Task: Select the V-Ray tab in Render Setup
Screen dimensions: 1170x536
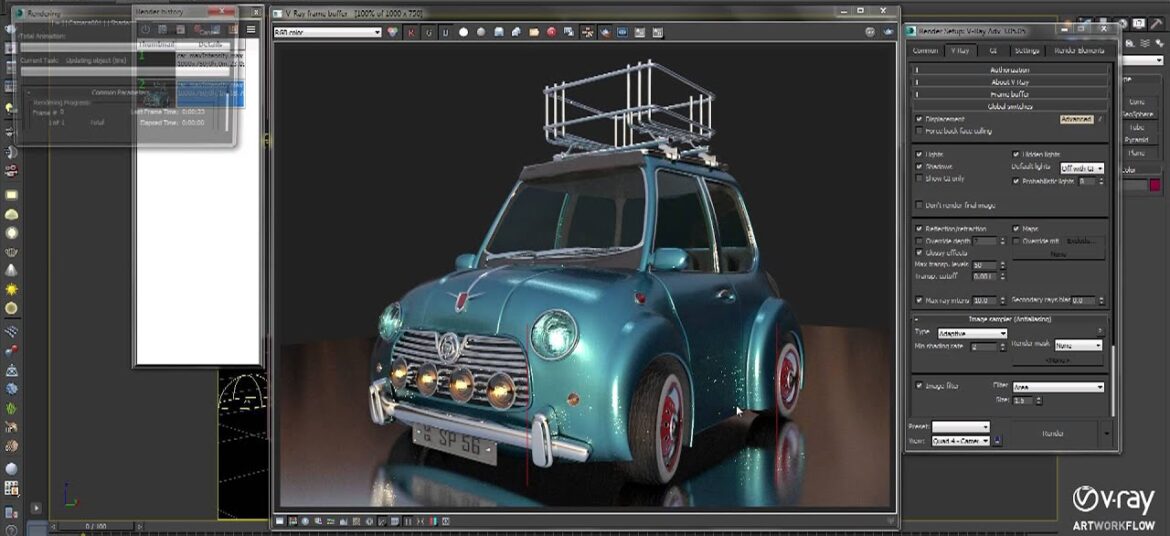Action: tap(959, 51)
